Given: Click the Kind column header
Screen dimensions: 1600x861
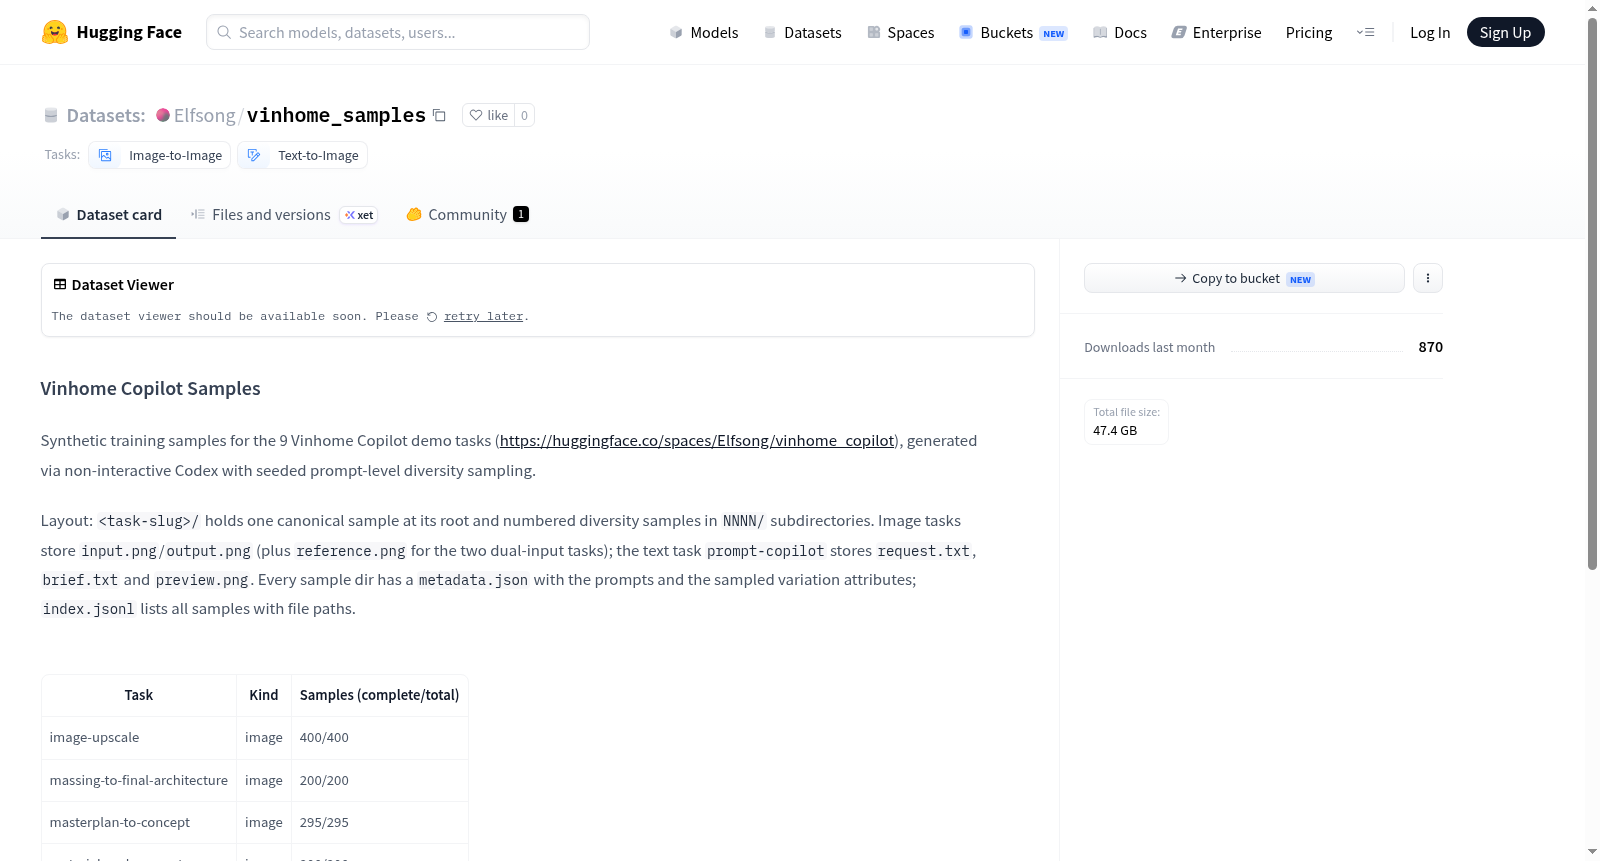Looking at the screenshot, I should [264, 695].
